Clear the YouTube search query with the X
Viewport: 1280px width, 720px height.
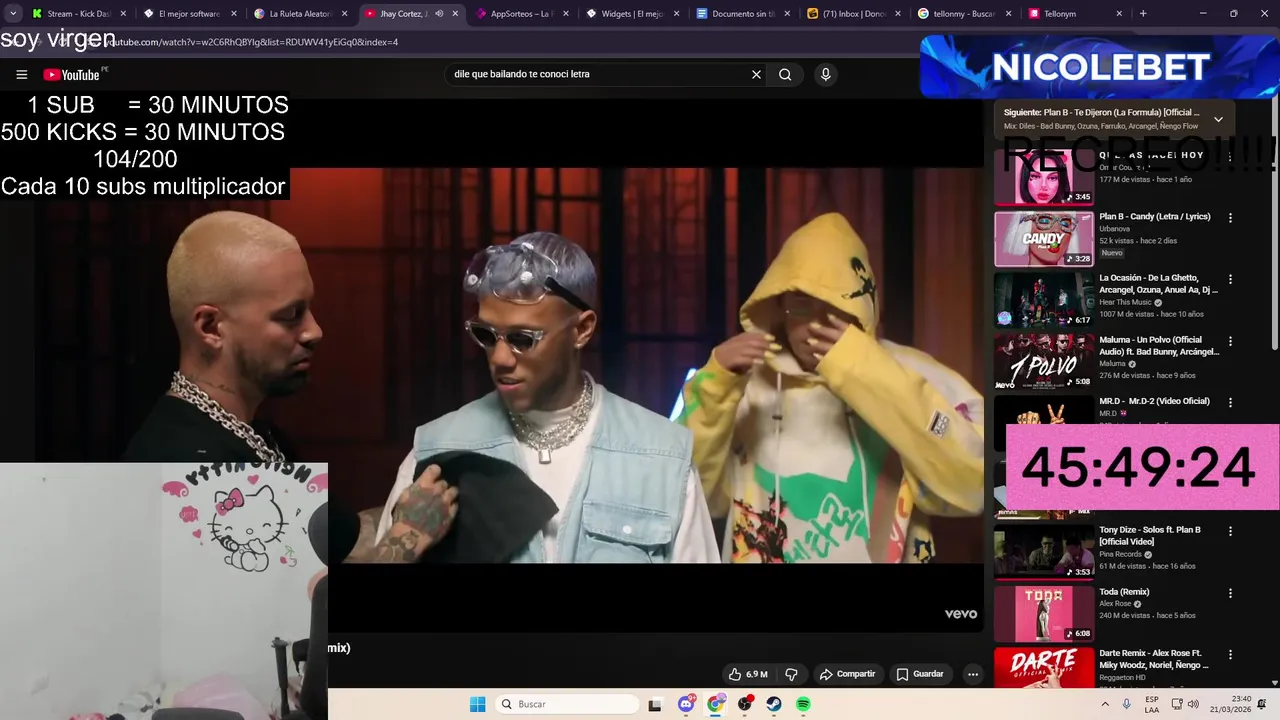point(756,74)
